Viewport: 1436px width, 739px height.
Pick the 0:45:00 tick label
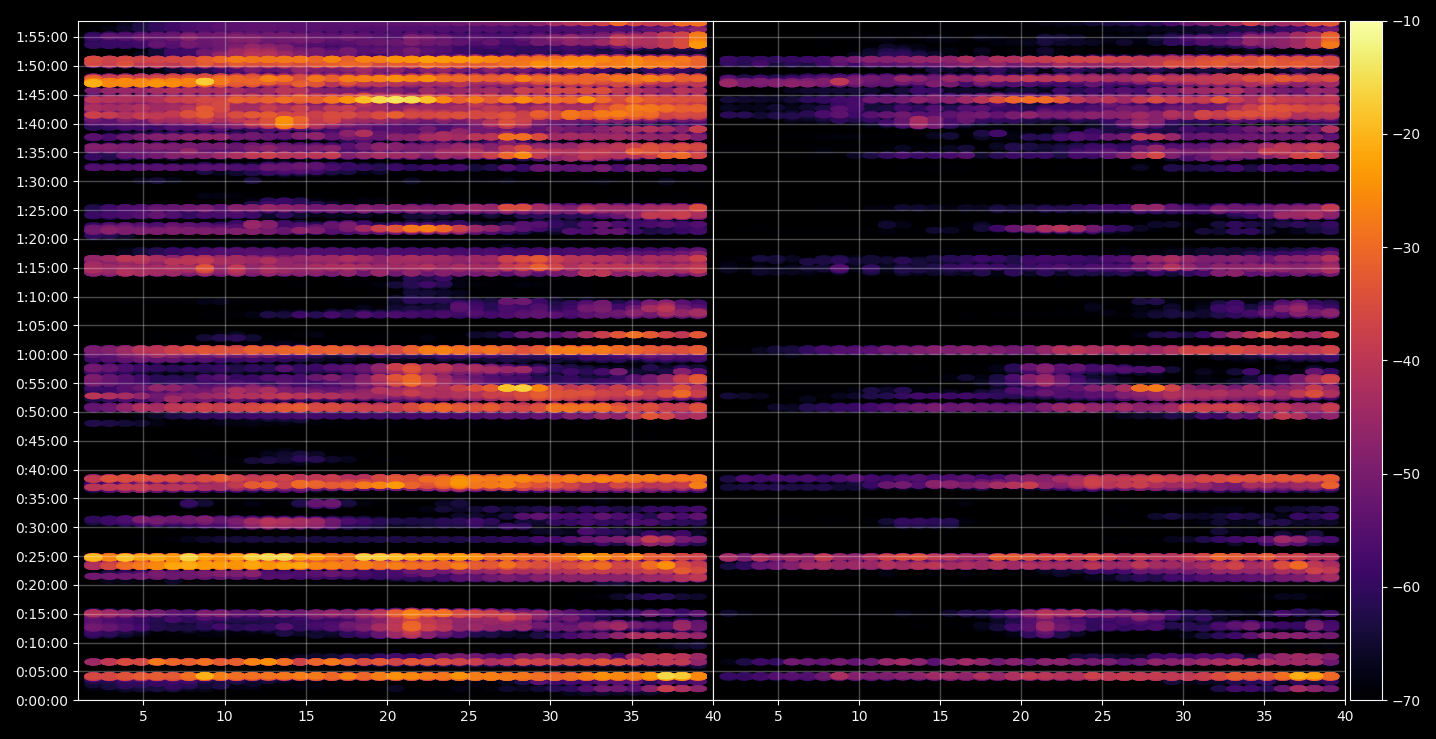point(41,441)
